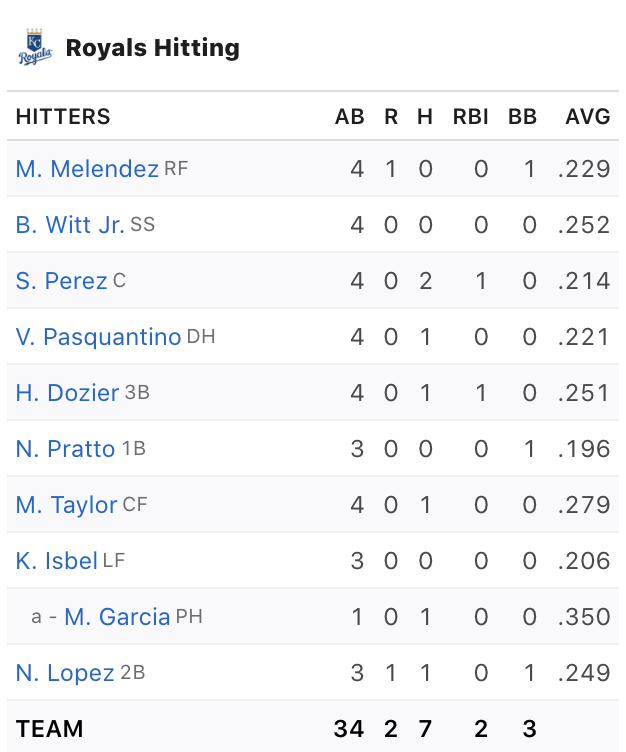626x752 pixels.
Task: Open M. Melendez player page
Action: tap(87, 169)
